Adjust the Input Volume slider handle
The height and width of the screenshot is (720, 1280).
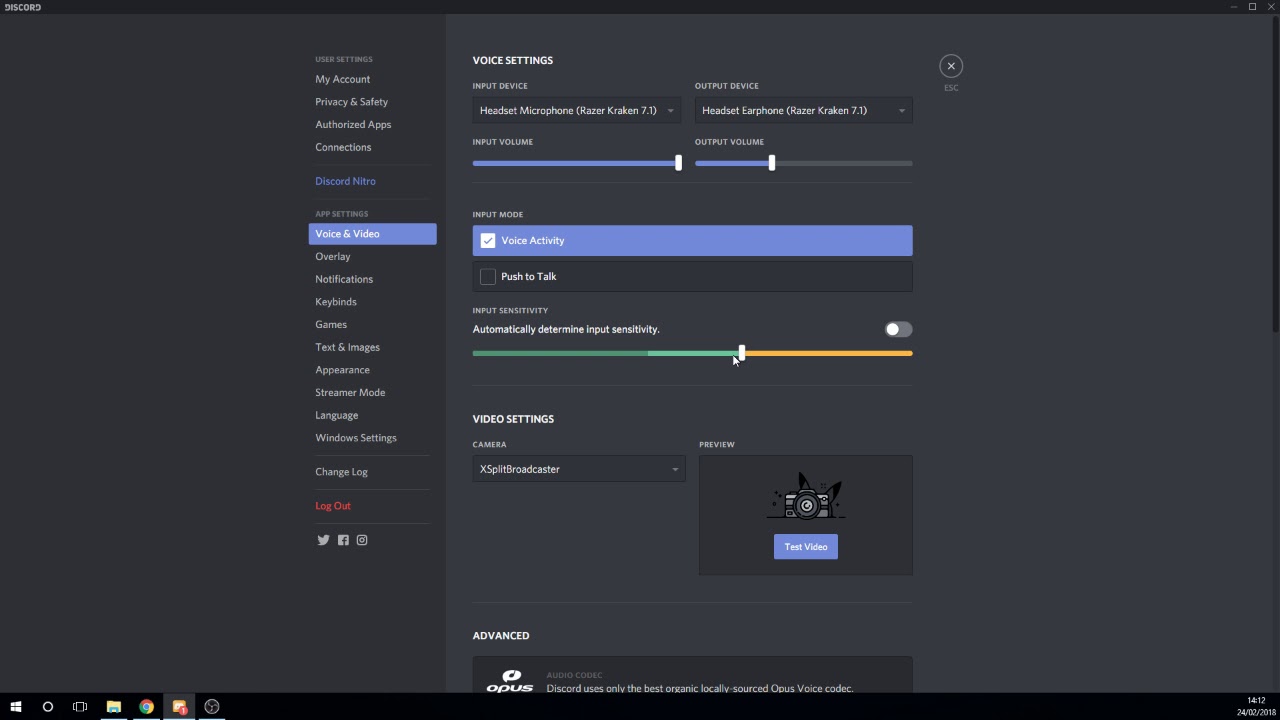click(x=678, y=163)
